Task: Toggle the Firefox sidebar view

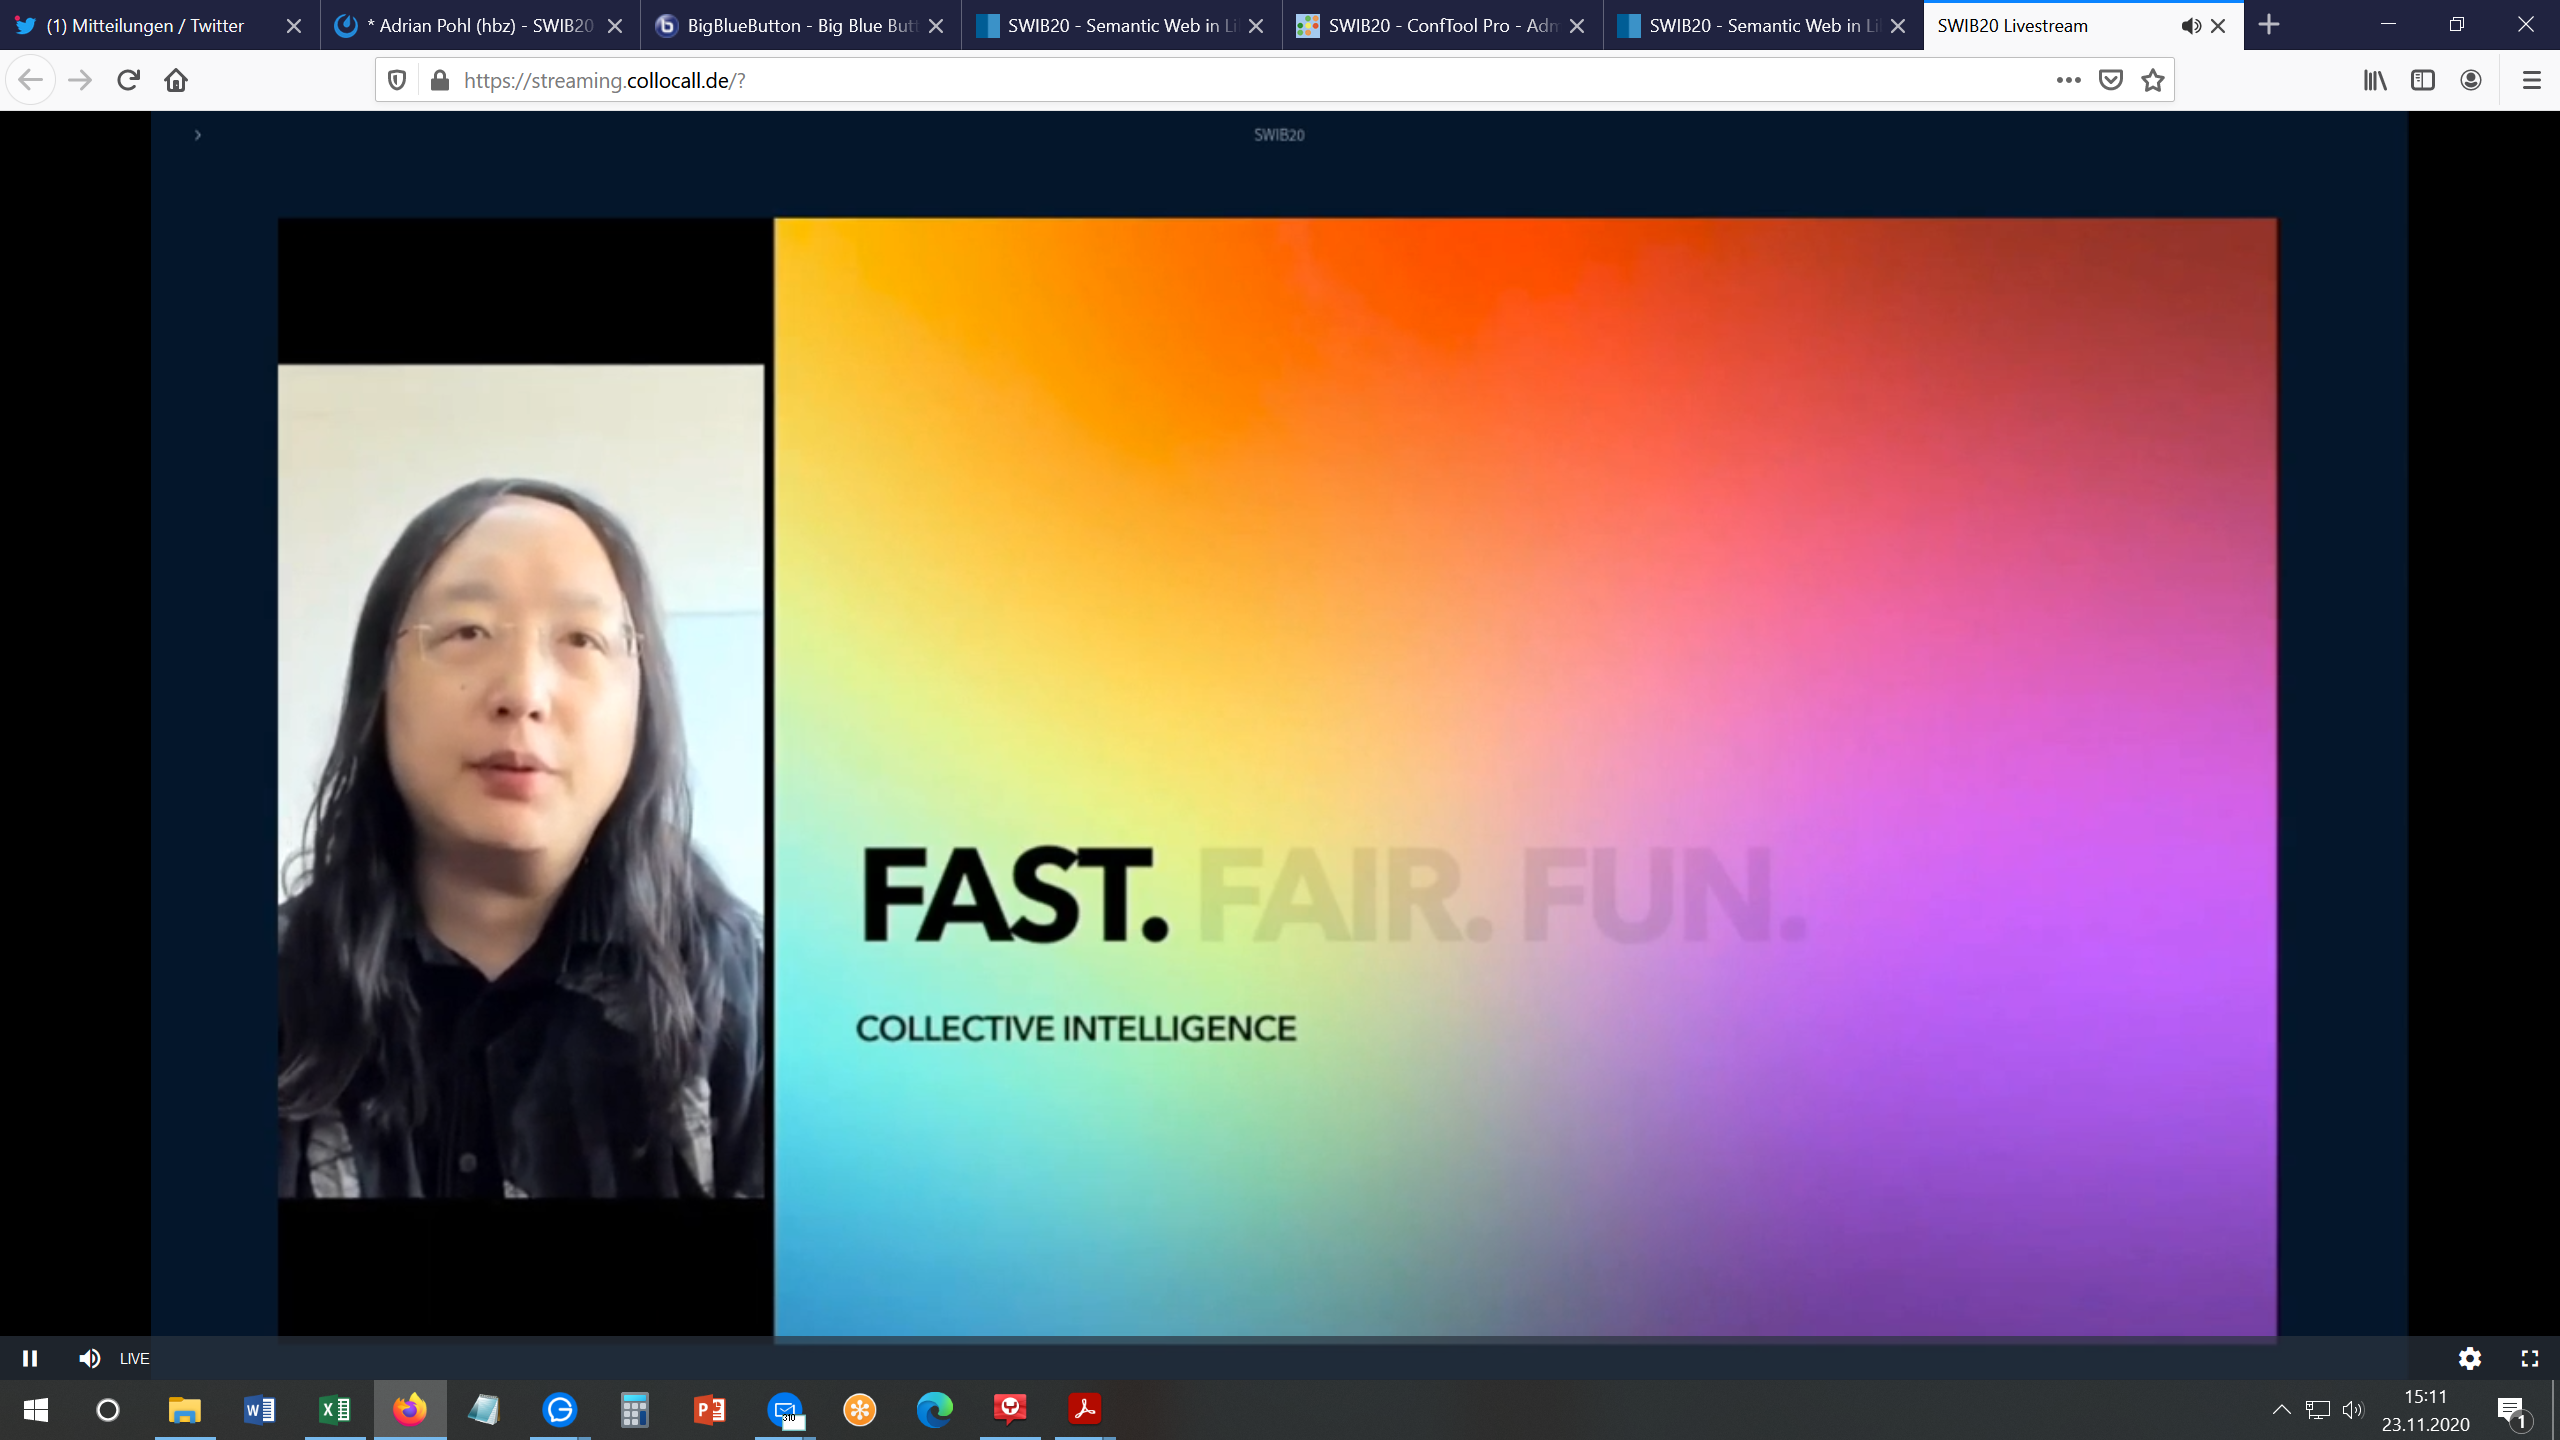Action: [2422, 80]
